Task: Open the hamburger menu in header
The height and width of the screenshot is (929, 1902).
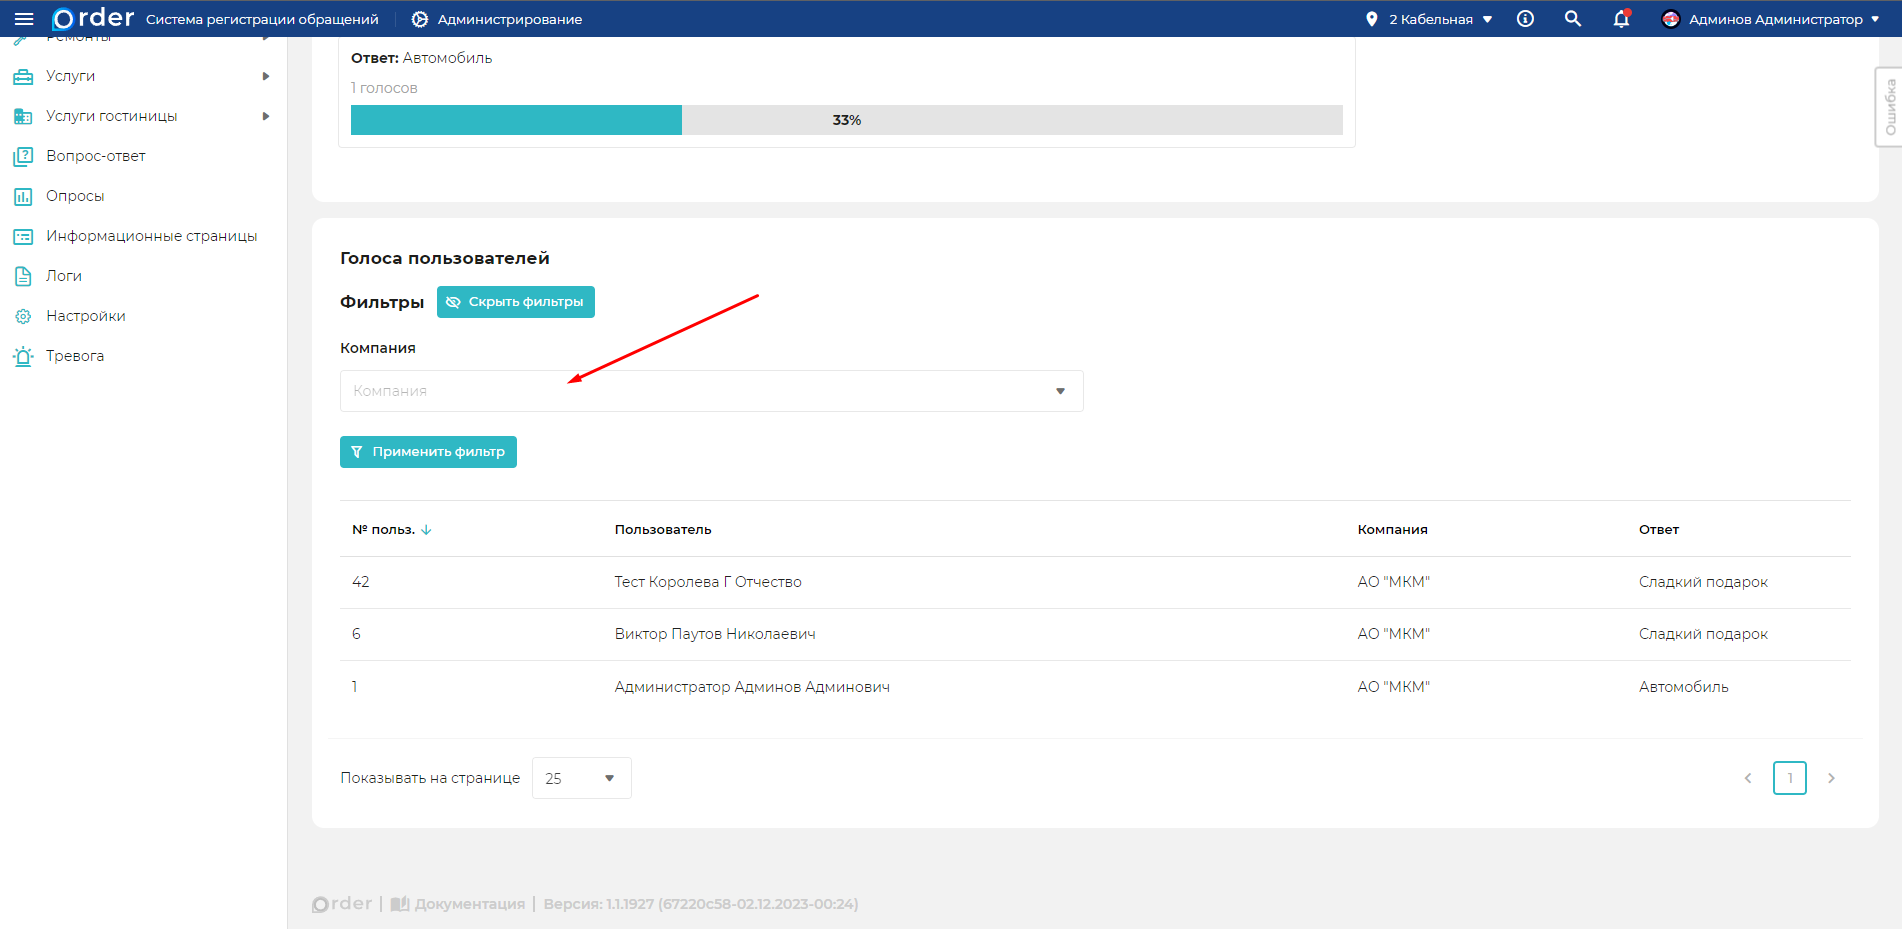Action: [x=24, y=19]
